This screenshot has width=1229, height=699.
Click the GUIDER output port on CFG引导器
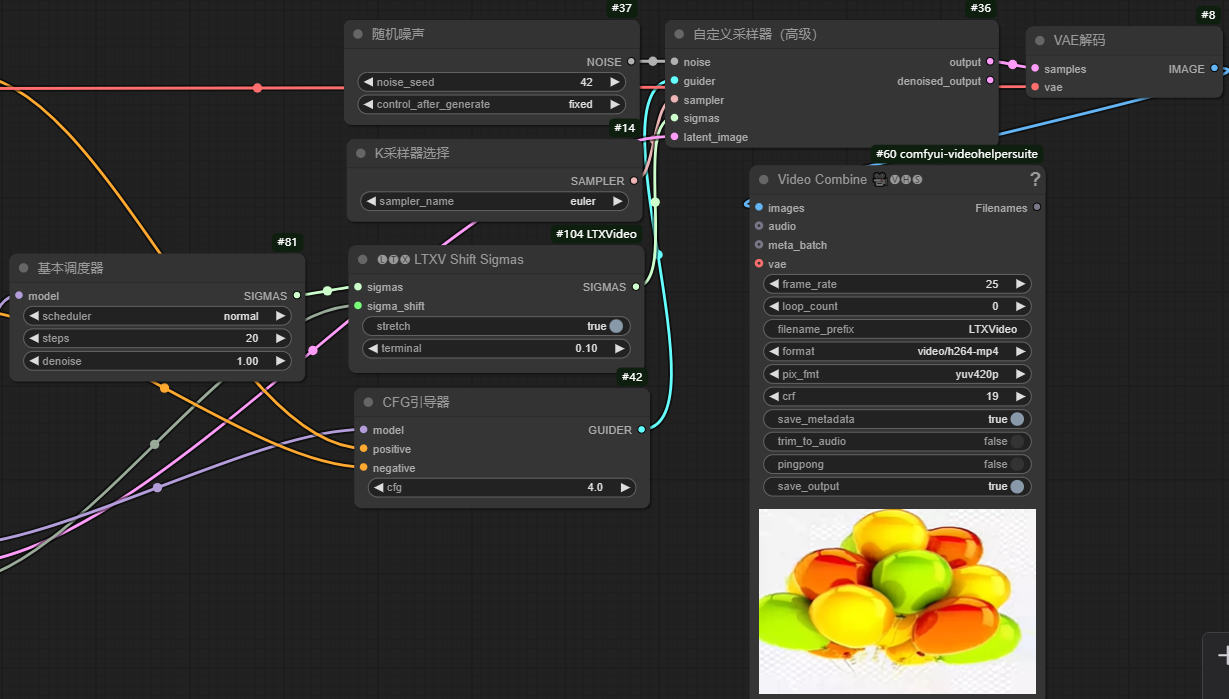(x=641, y=430)
